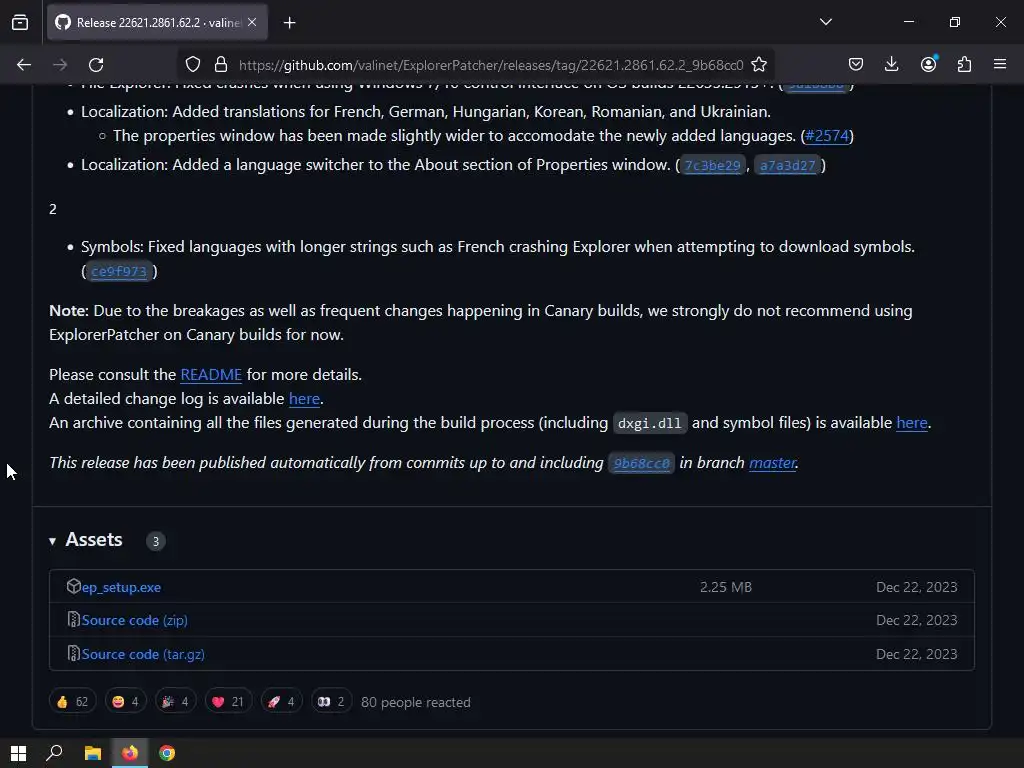Toggle the laugh reaction with 4
This screenshot has height=768, width=1024.
pos(125,702)
